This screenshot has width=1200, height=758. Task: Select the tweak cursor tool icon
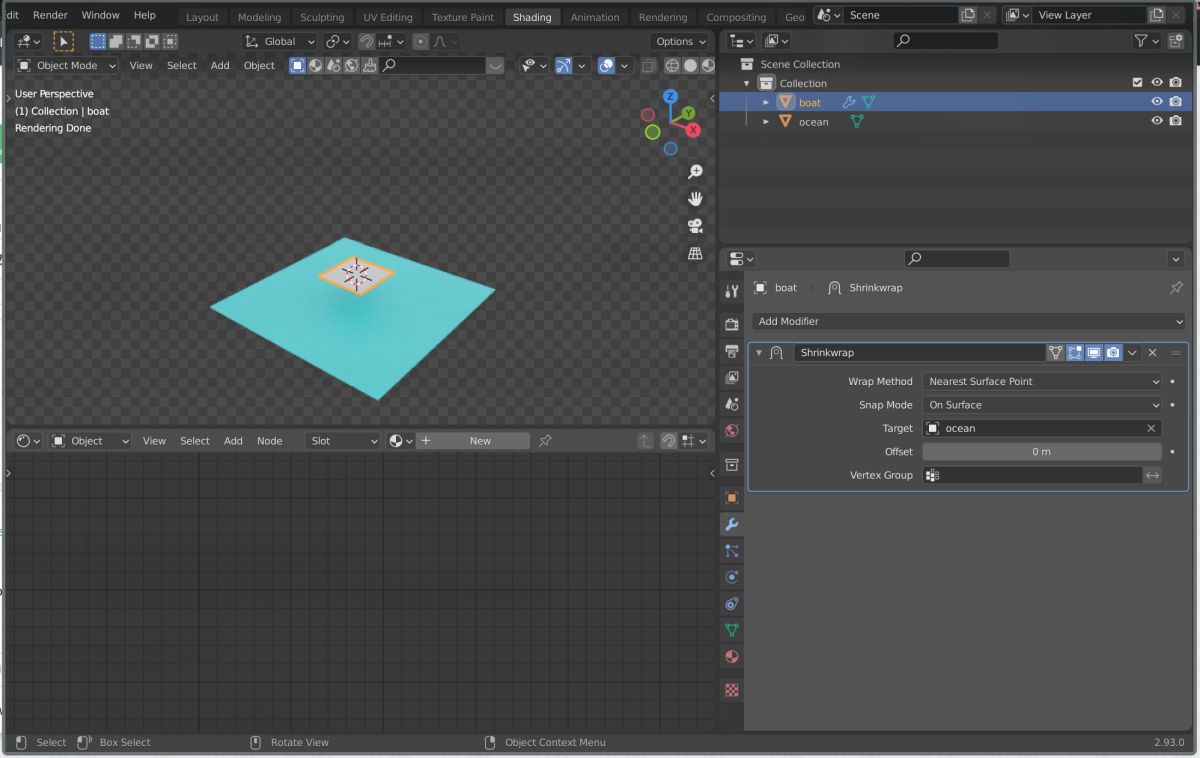point(63,41)
